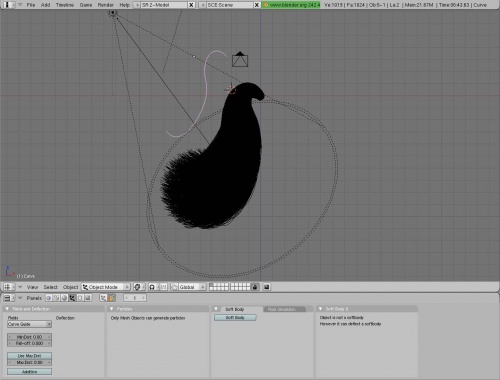Toggle the Use Max Dist button

click(29, 356)
